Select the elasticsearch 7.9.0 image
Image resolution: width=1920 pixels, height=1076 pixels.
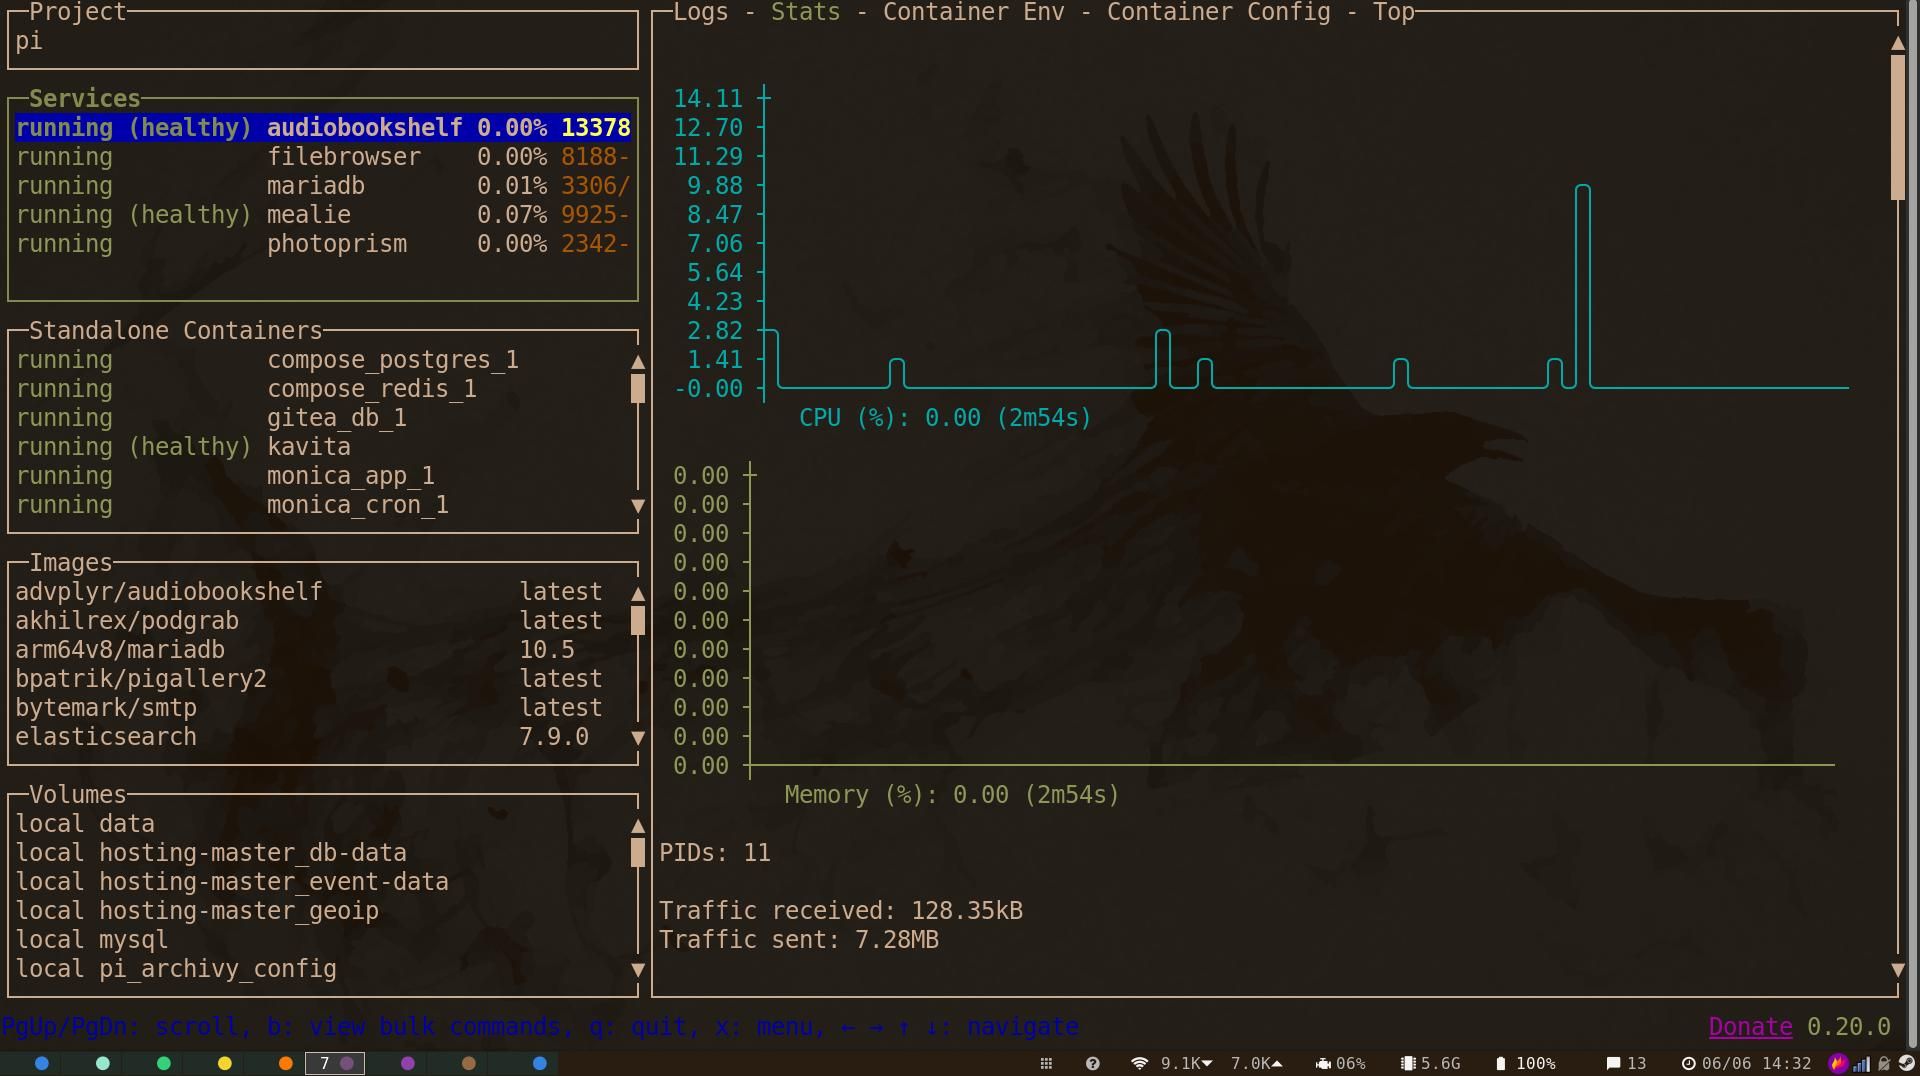(105, 736)
